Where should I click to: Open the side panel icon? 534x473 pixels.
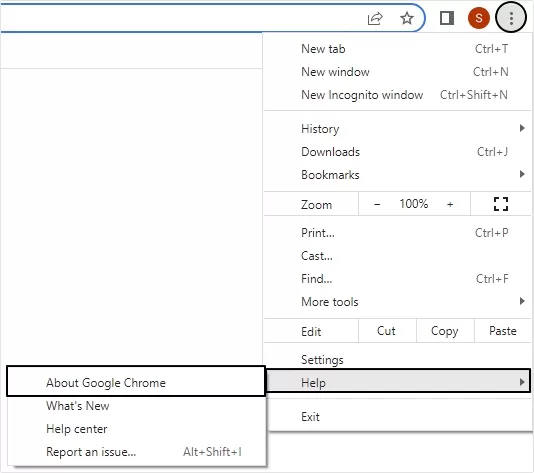(x=447, y=18)
